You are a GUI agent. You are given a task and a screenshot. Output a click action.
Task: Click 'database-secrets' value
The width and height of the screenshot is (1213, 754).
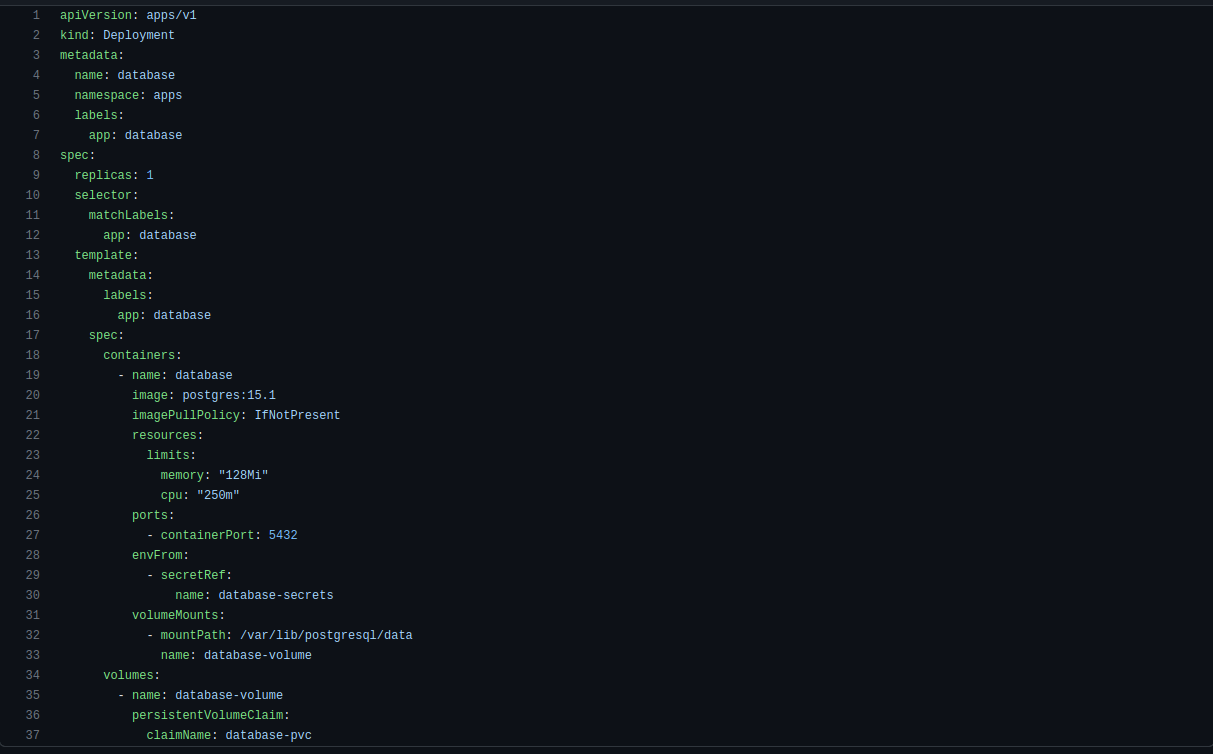pos(276,595)
